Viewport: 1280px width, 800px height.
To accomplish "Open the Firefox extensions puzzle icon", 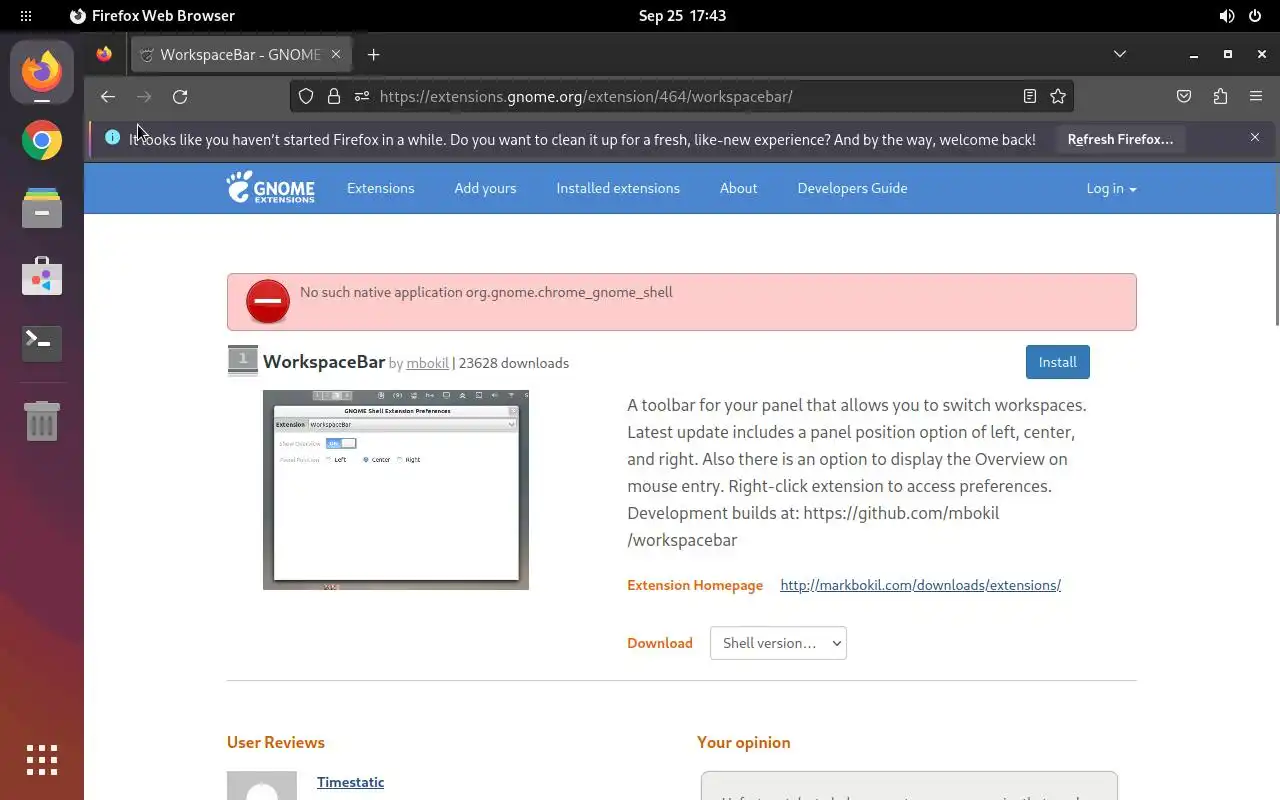I will click(x=1220, y=97).
